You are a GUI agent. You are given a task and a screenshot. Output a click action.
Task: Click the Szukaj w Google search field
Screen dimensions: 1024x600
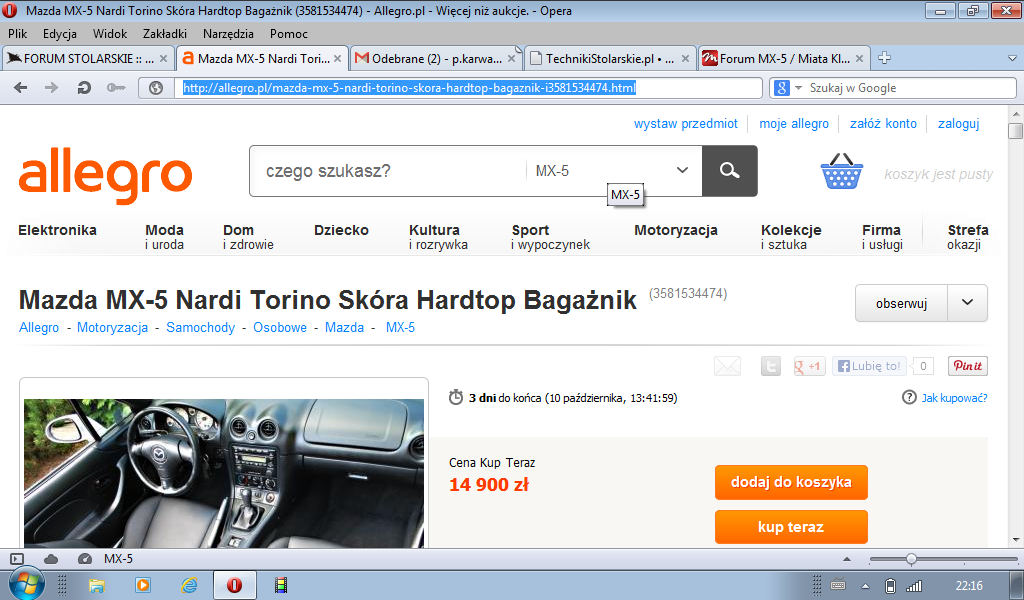[x=910, y=87]
